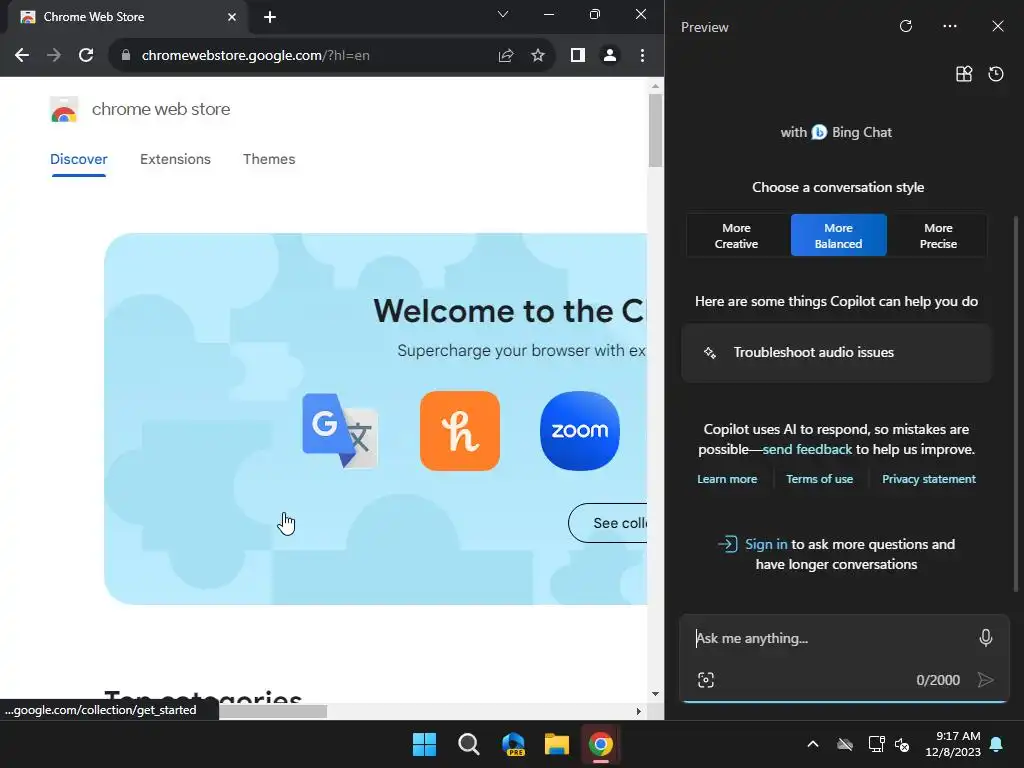
Task: Click the padlock site info icon
Action: (126, 56)
